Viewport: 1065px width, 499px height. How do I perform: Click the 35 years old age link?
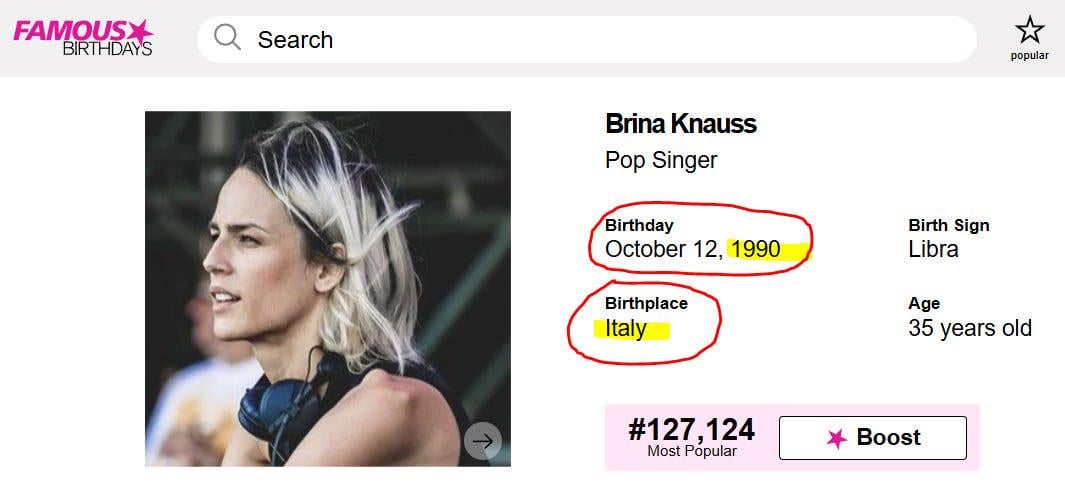969,328
